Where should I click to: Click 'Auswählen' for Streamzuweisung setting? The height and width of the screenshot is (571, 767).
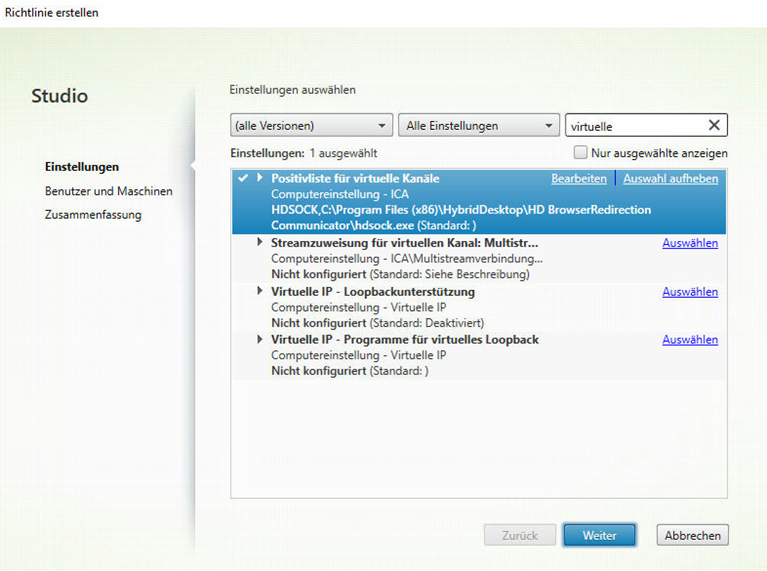tap(689, 243)
